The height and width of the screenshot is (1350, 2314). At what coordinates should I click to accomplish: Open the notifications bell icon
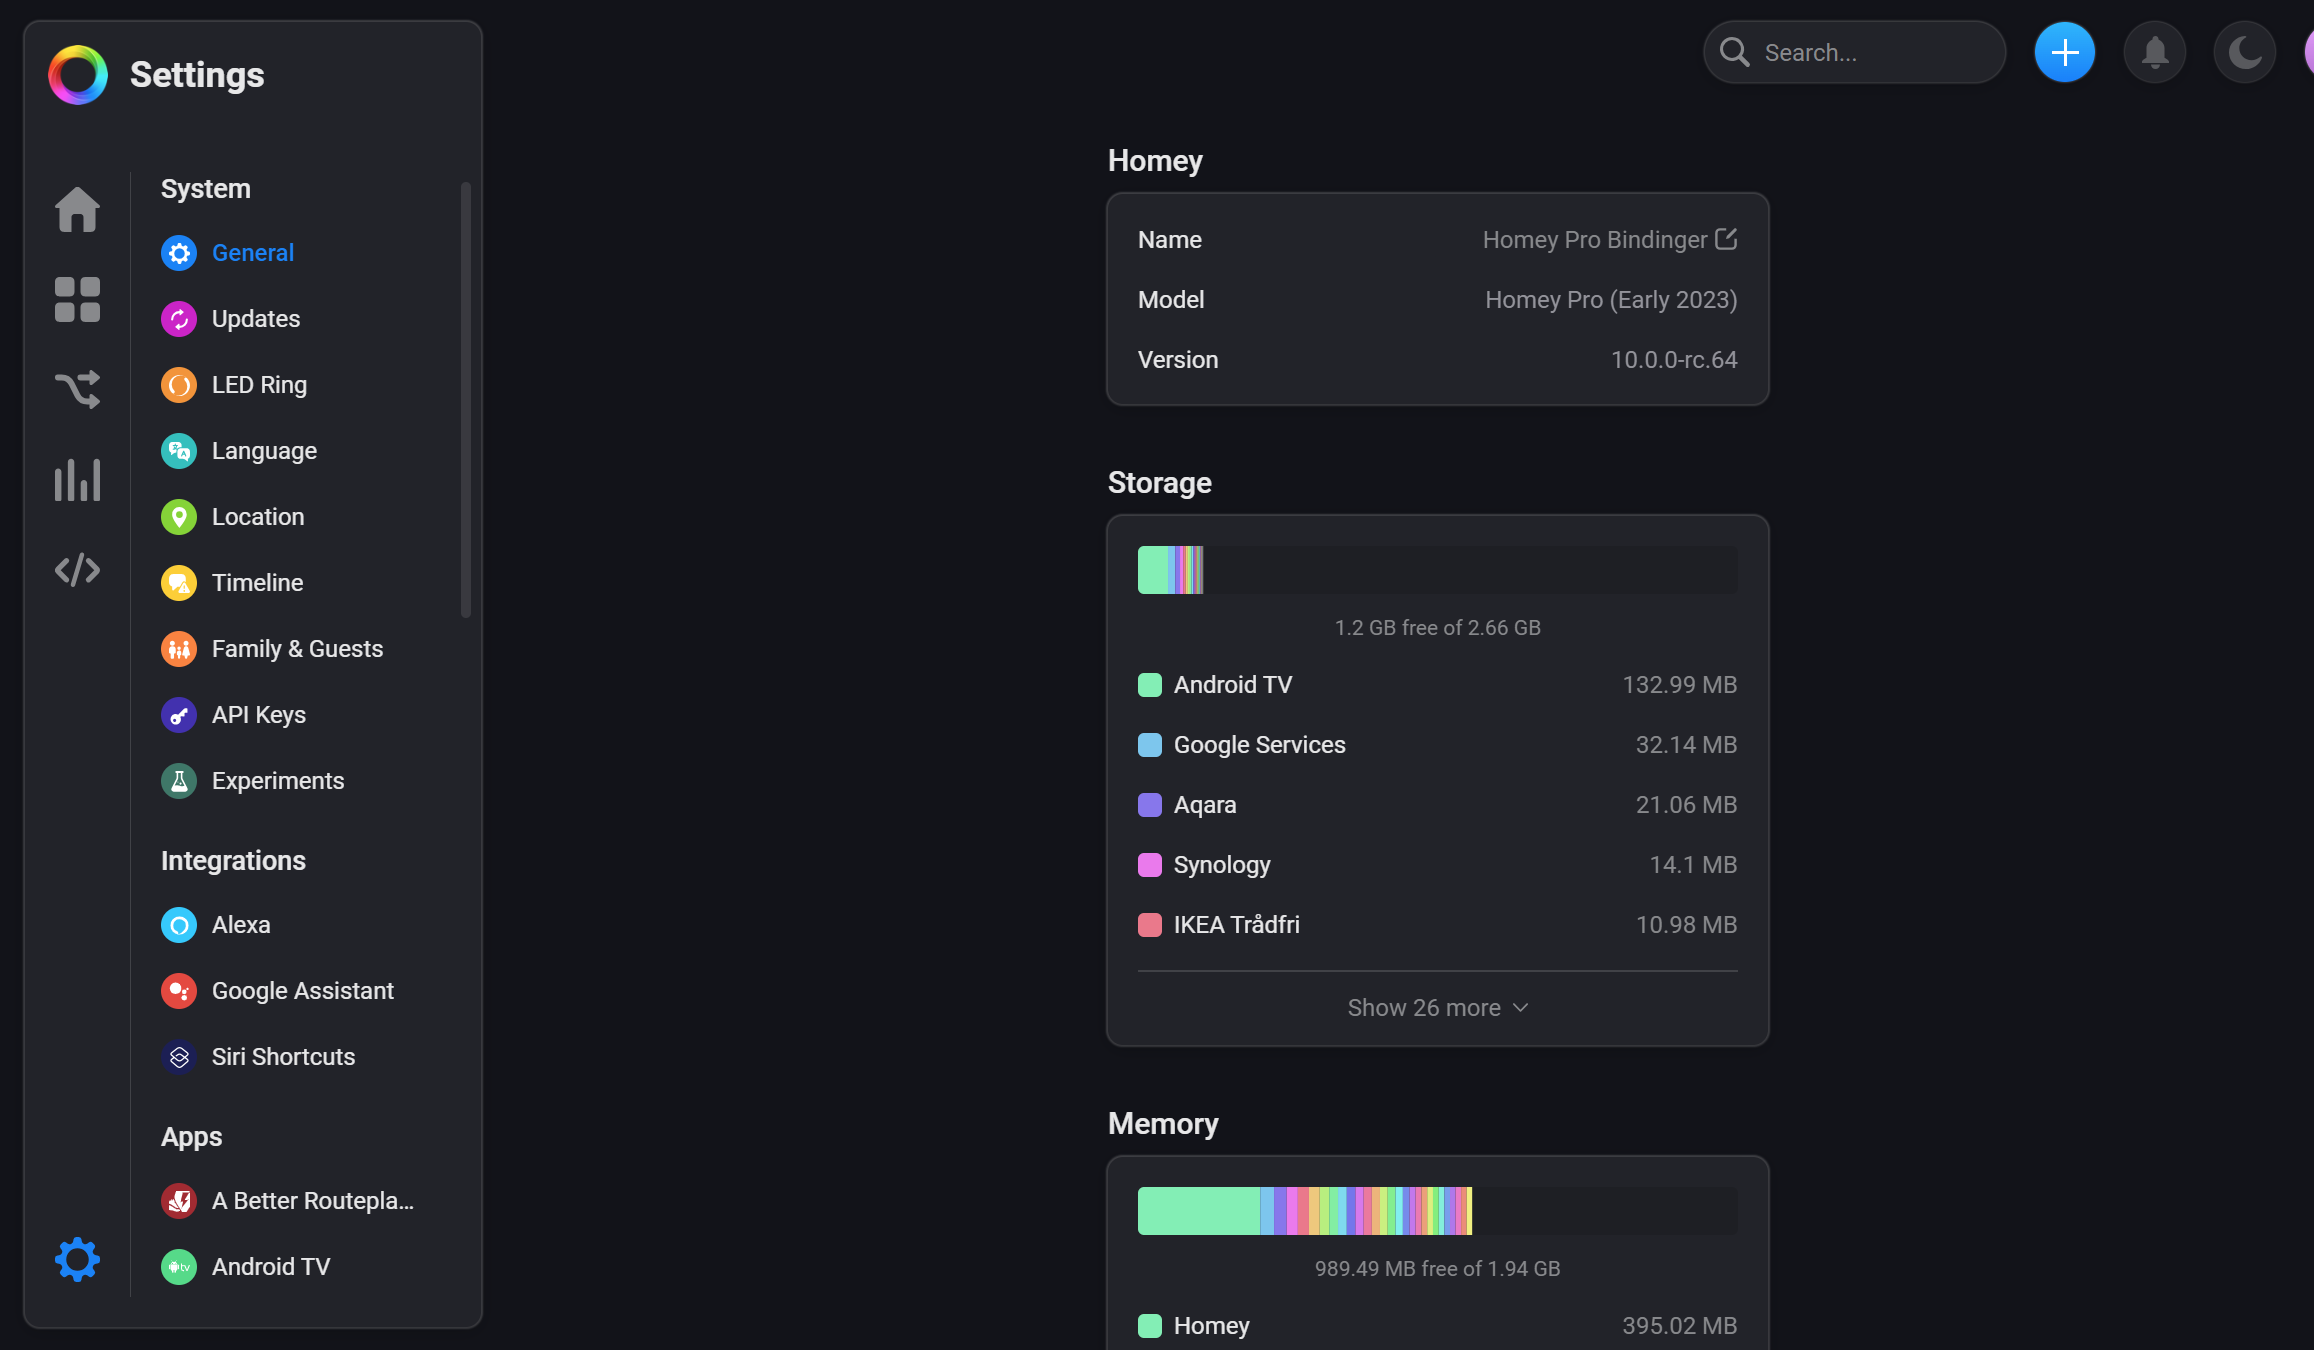(2154, 52)
